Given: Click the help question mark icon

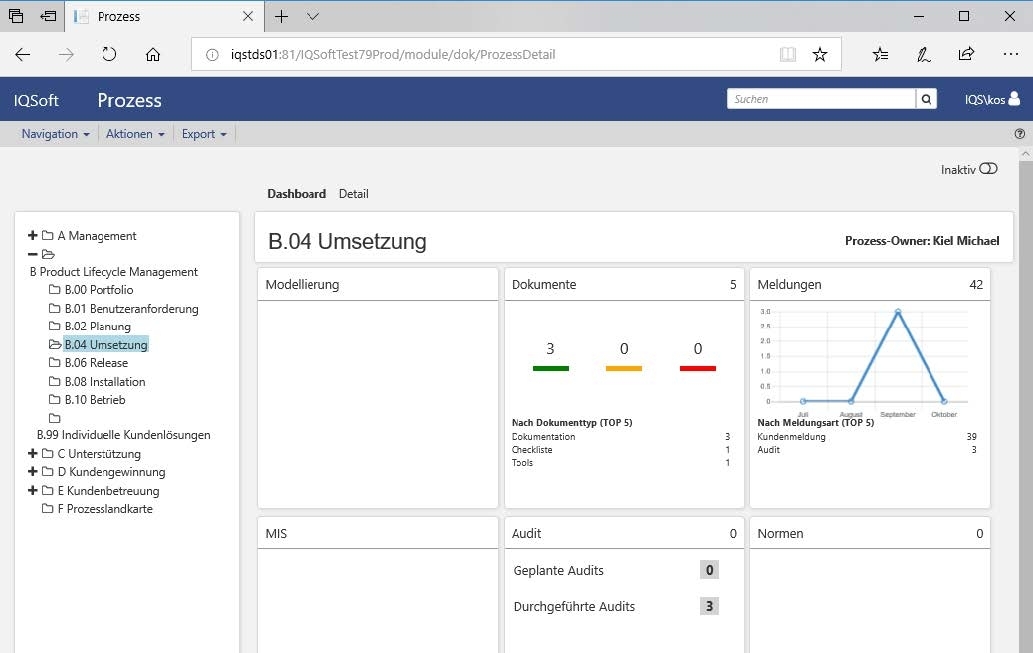Looking at the screenshot, I should click(x=1020, y=134).
